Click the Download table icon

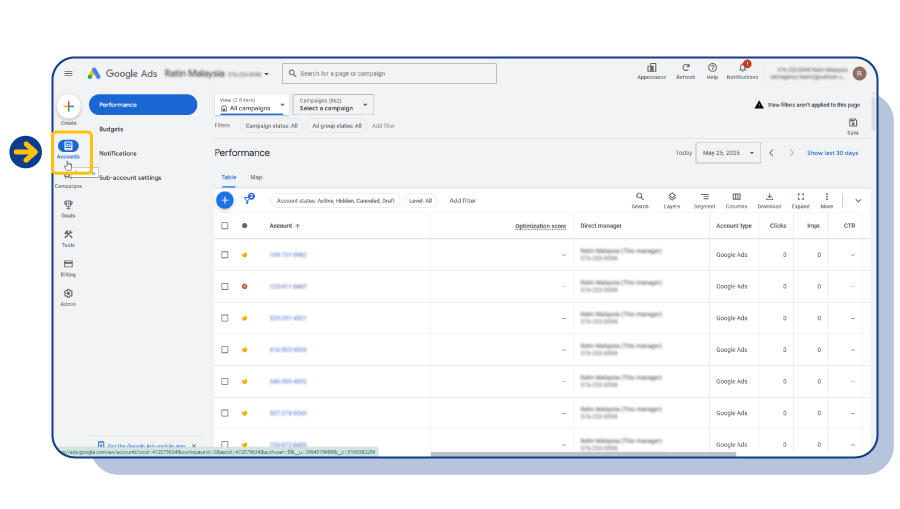pos(769,197)
